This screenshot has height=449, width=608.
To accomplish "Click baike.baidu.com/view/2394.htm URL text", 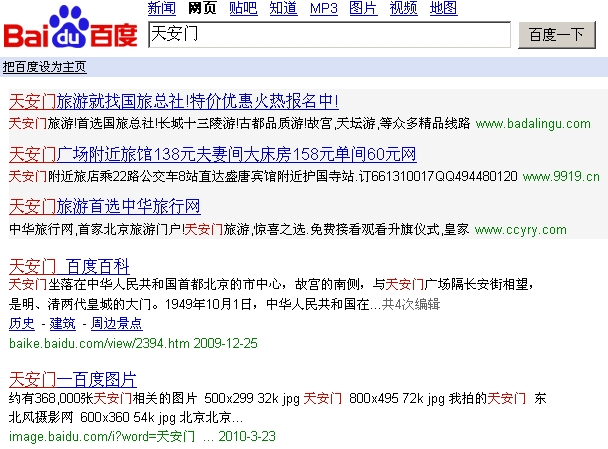I will (x=99, y=343).
